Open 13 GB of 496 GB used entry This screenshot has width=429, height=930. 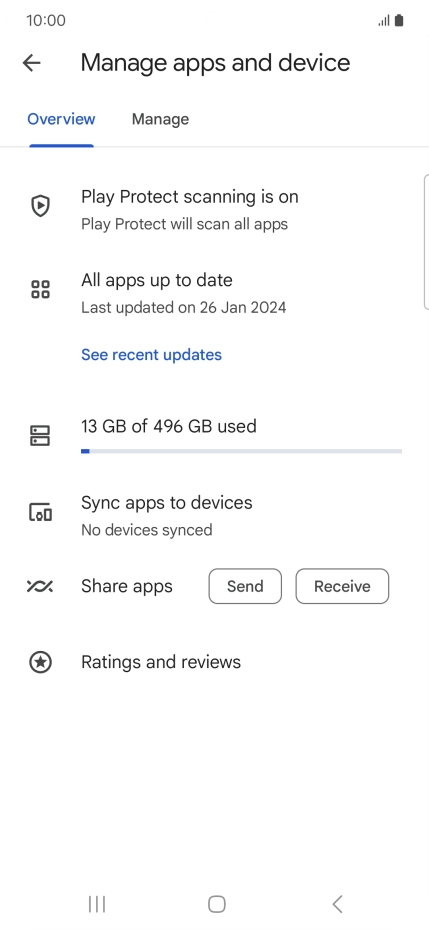point(214,438)
